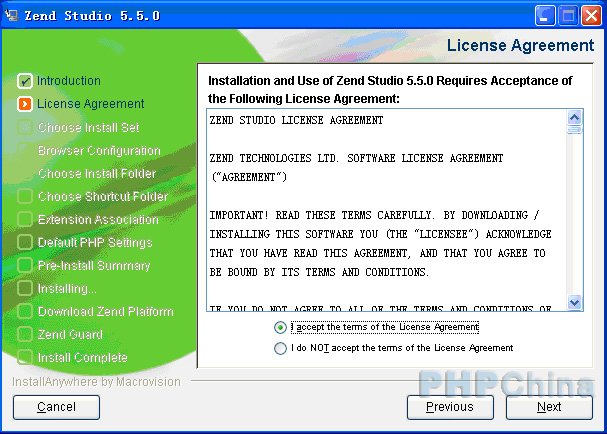
Task: Click the Pre-Install Summary step box icon
Action: 25,265
